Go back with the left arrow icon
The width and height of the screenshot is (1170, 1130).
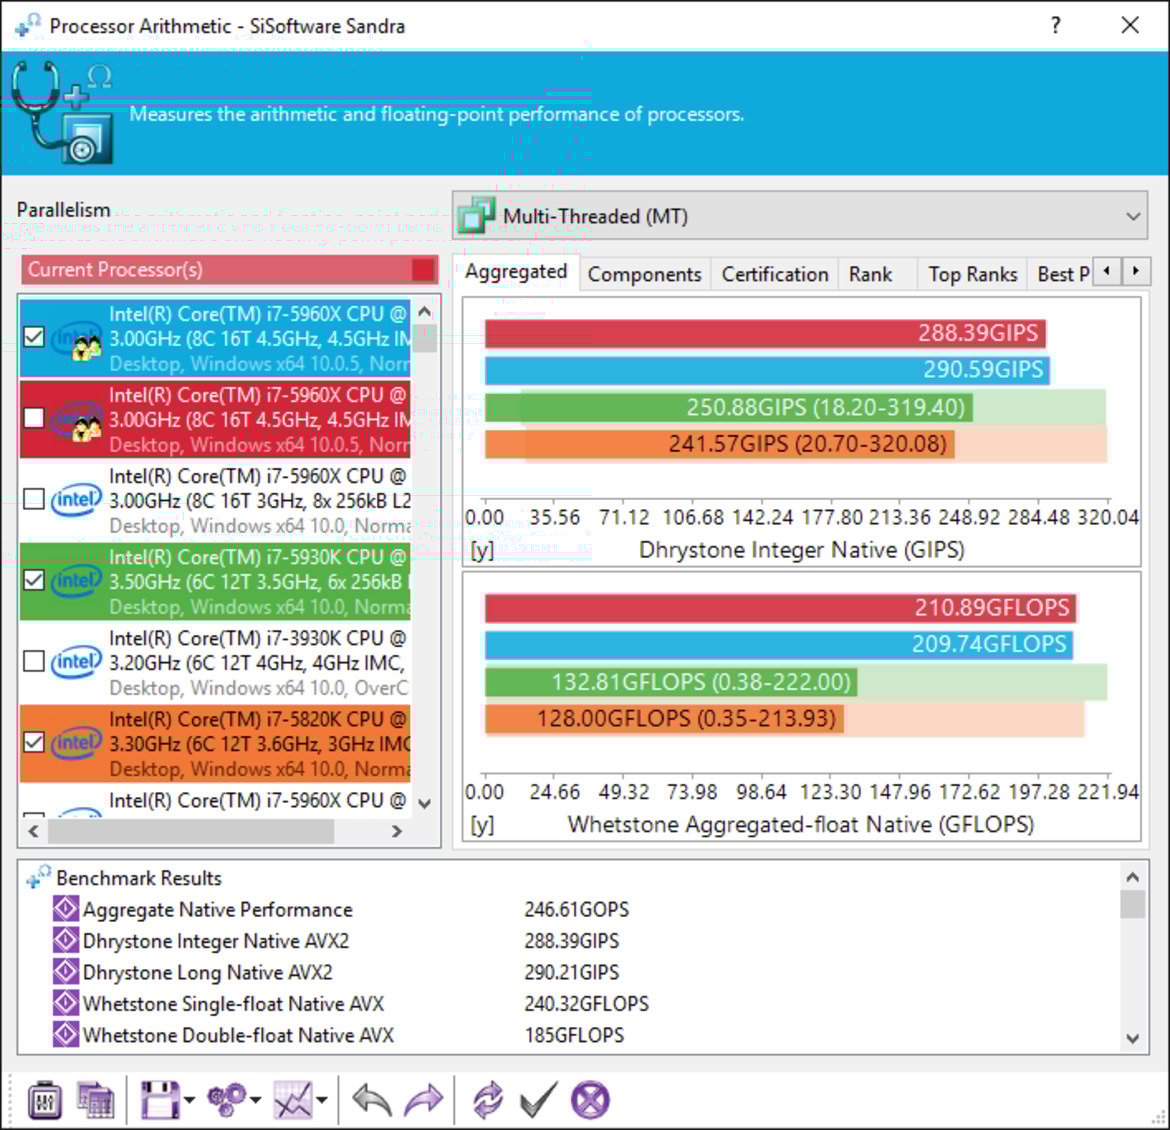[x=372, y=1099]
